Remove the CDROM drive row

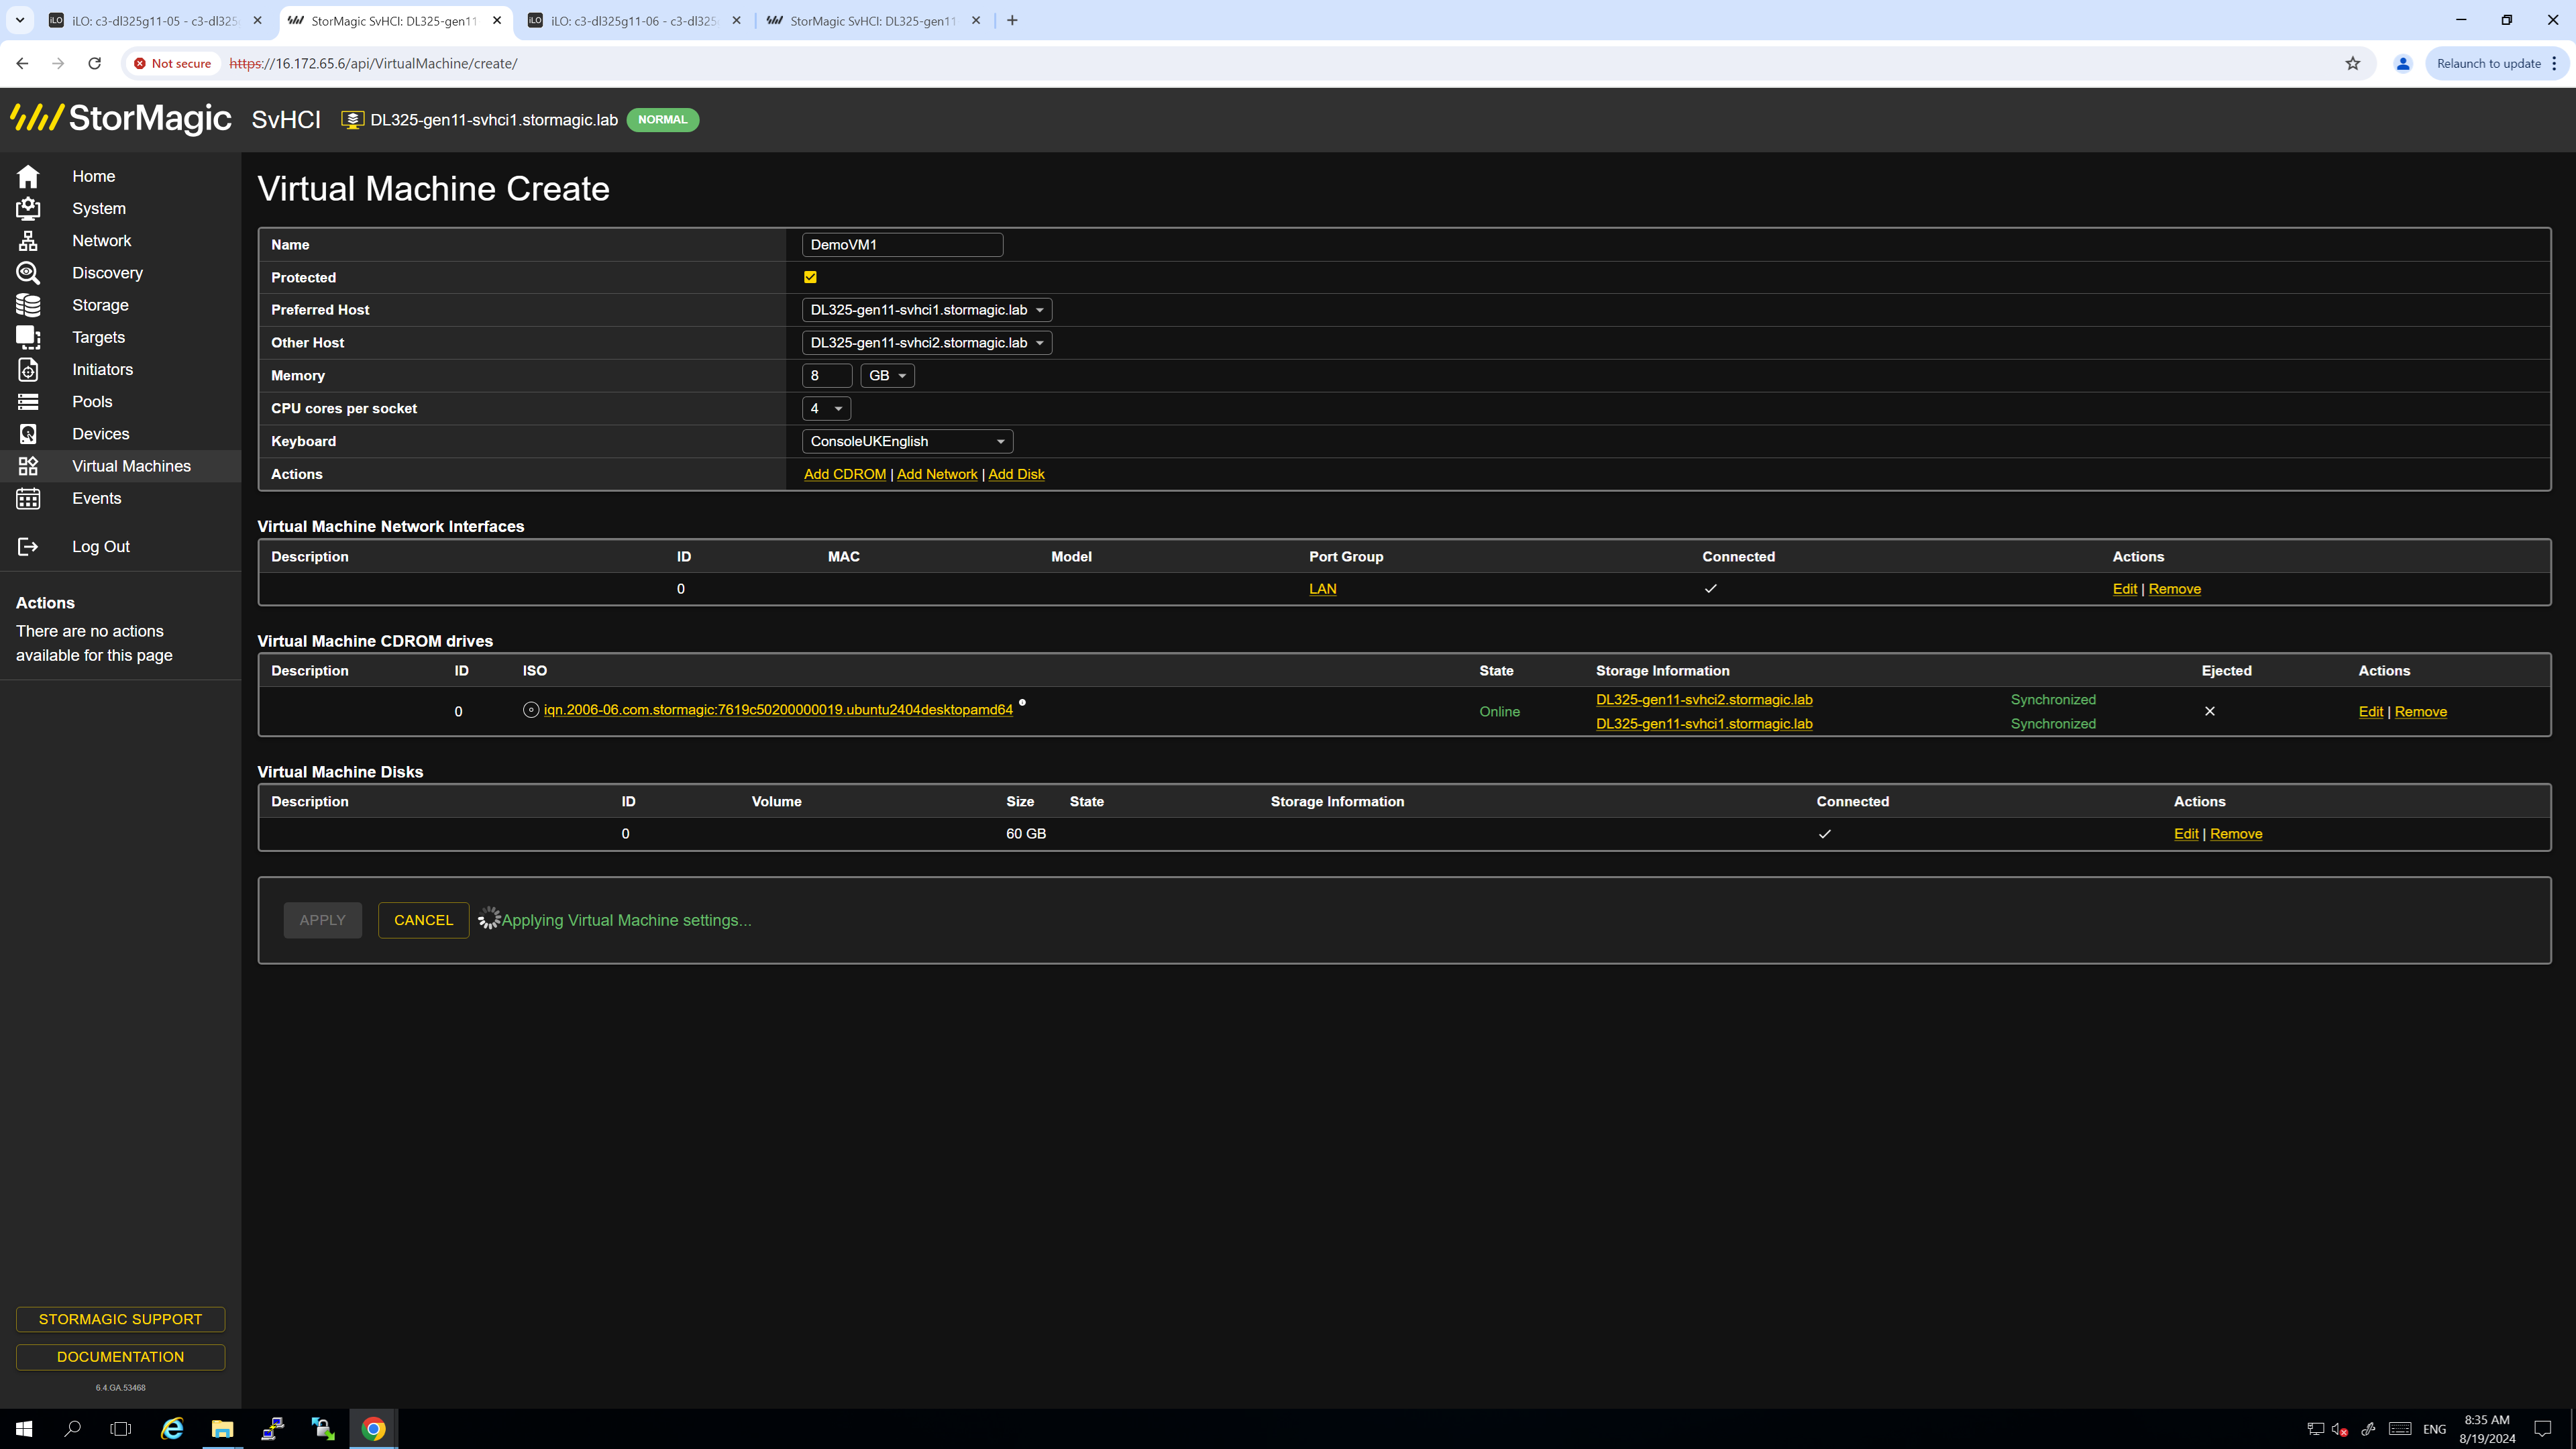tap(2421, 712)
